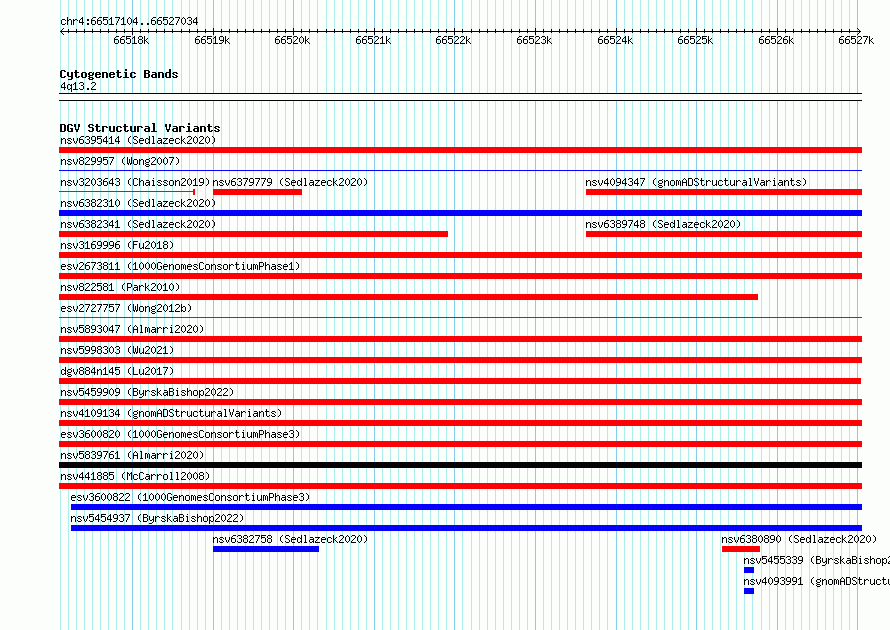Click nsv5839761 (Almarri2020) label
The image size is (890, 630).
pos(132,455)
